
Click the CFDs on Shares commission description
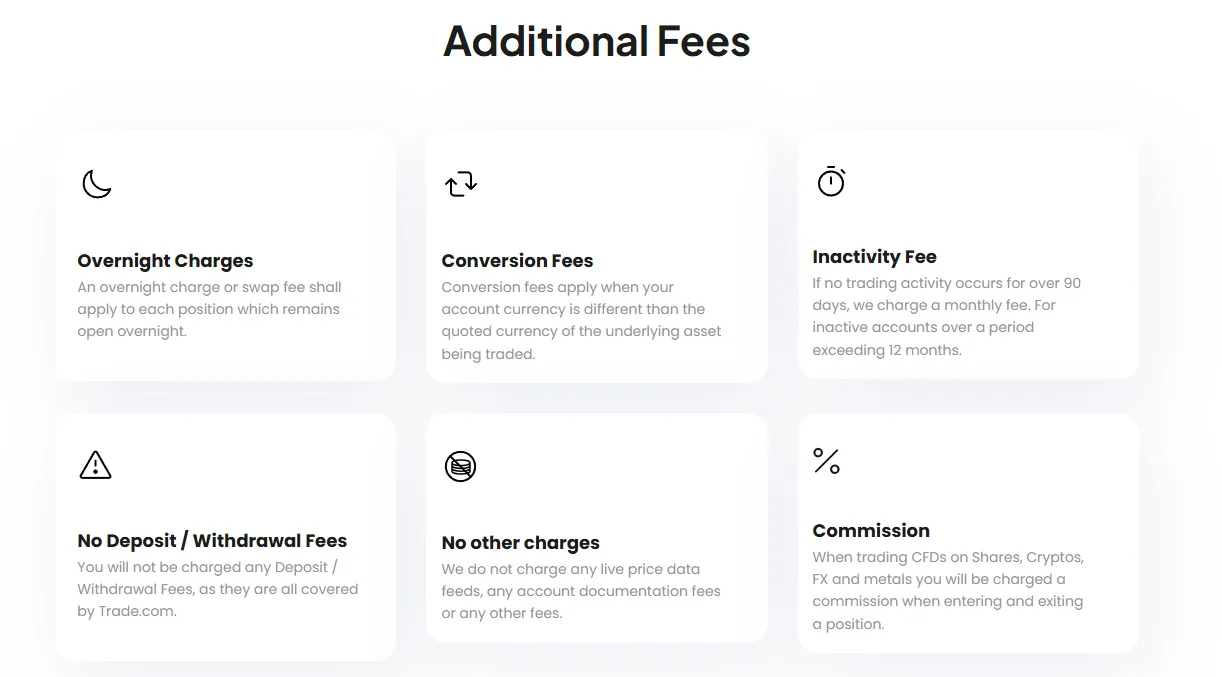(948, 590)
